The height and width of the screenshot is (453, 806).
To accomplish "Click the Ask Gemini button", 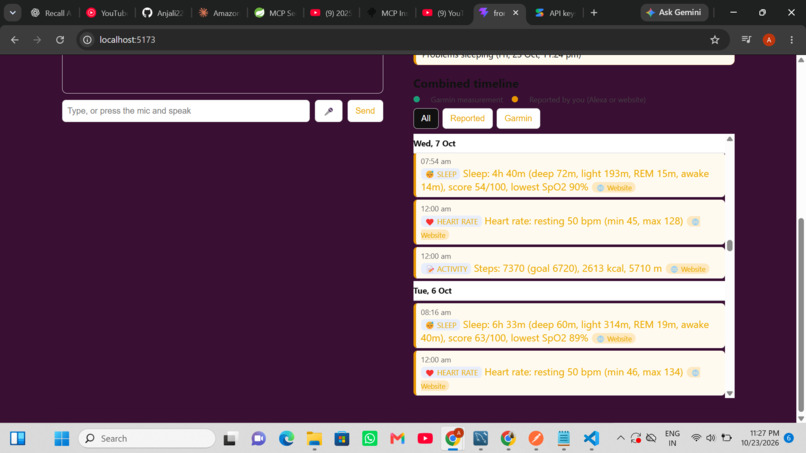I will coord(674,12).
